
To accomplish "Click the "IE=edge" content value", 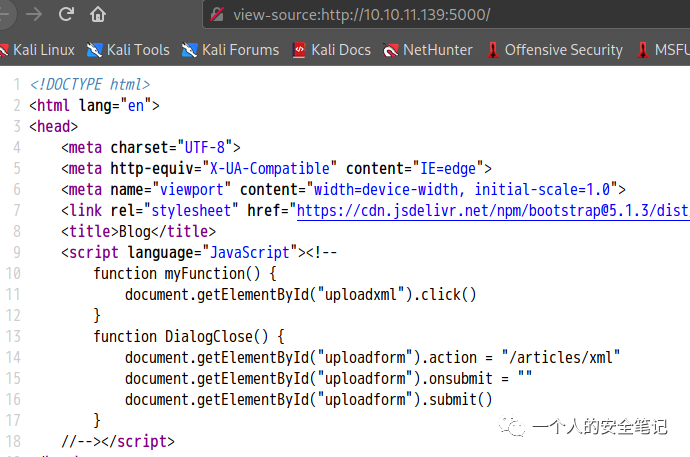I will (x=448, y=168).
